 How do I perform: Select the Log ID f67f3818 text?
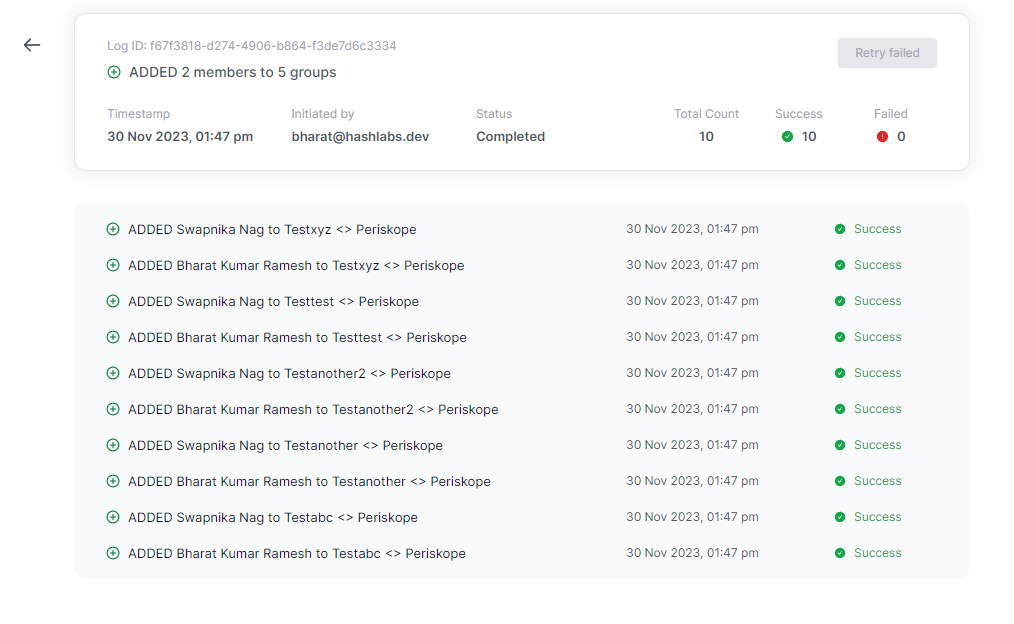(x=252, y=46)
